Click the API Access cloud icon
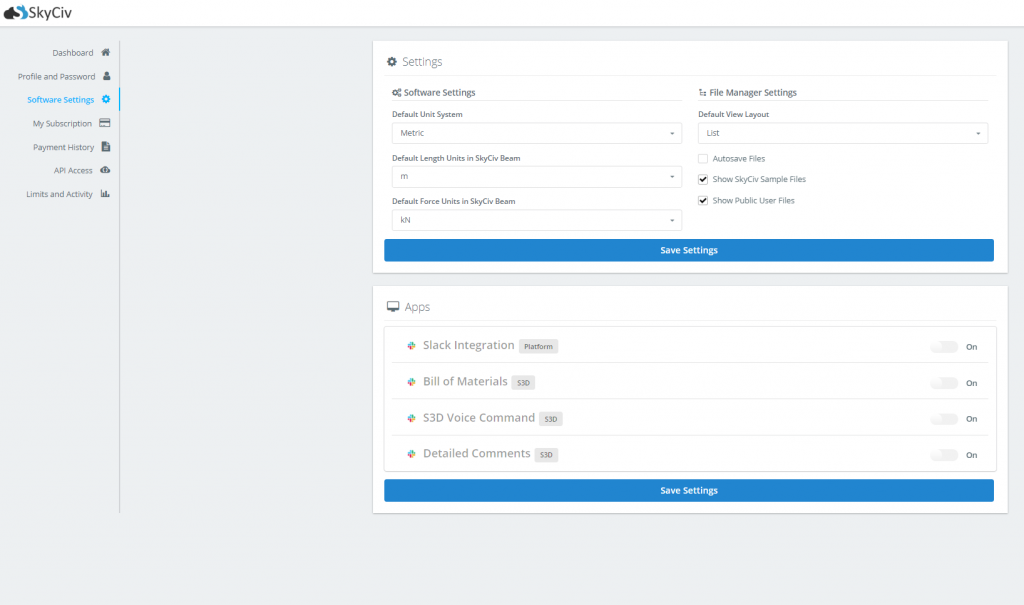Viewport: 1024px width, 605px height. click(105, 170)
